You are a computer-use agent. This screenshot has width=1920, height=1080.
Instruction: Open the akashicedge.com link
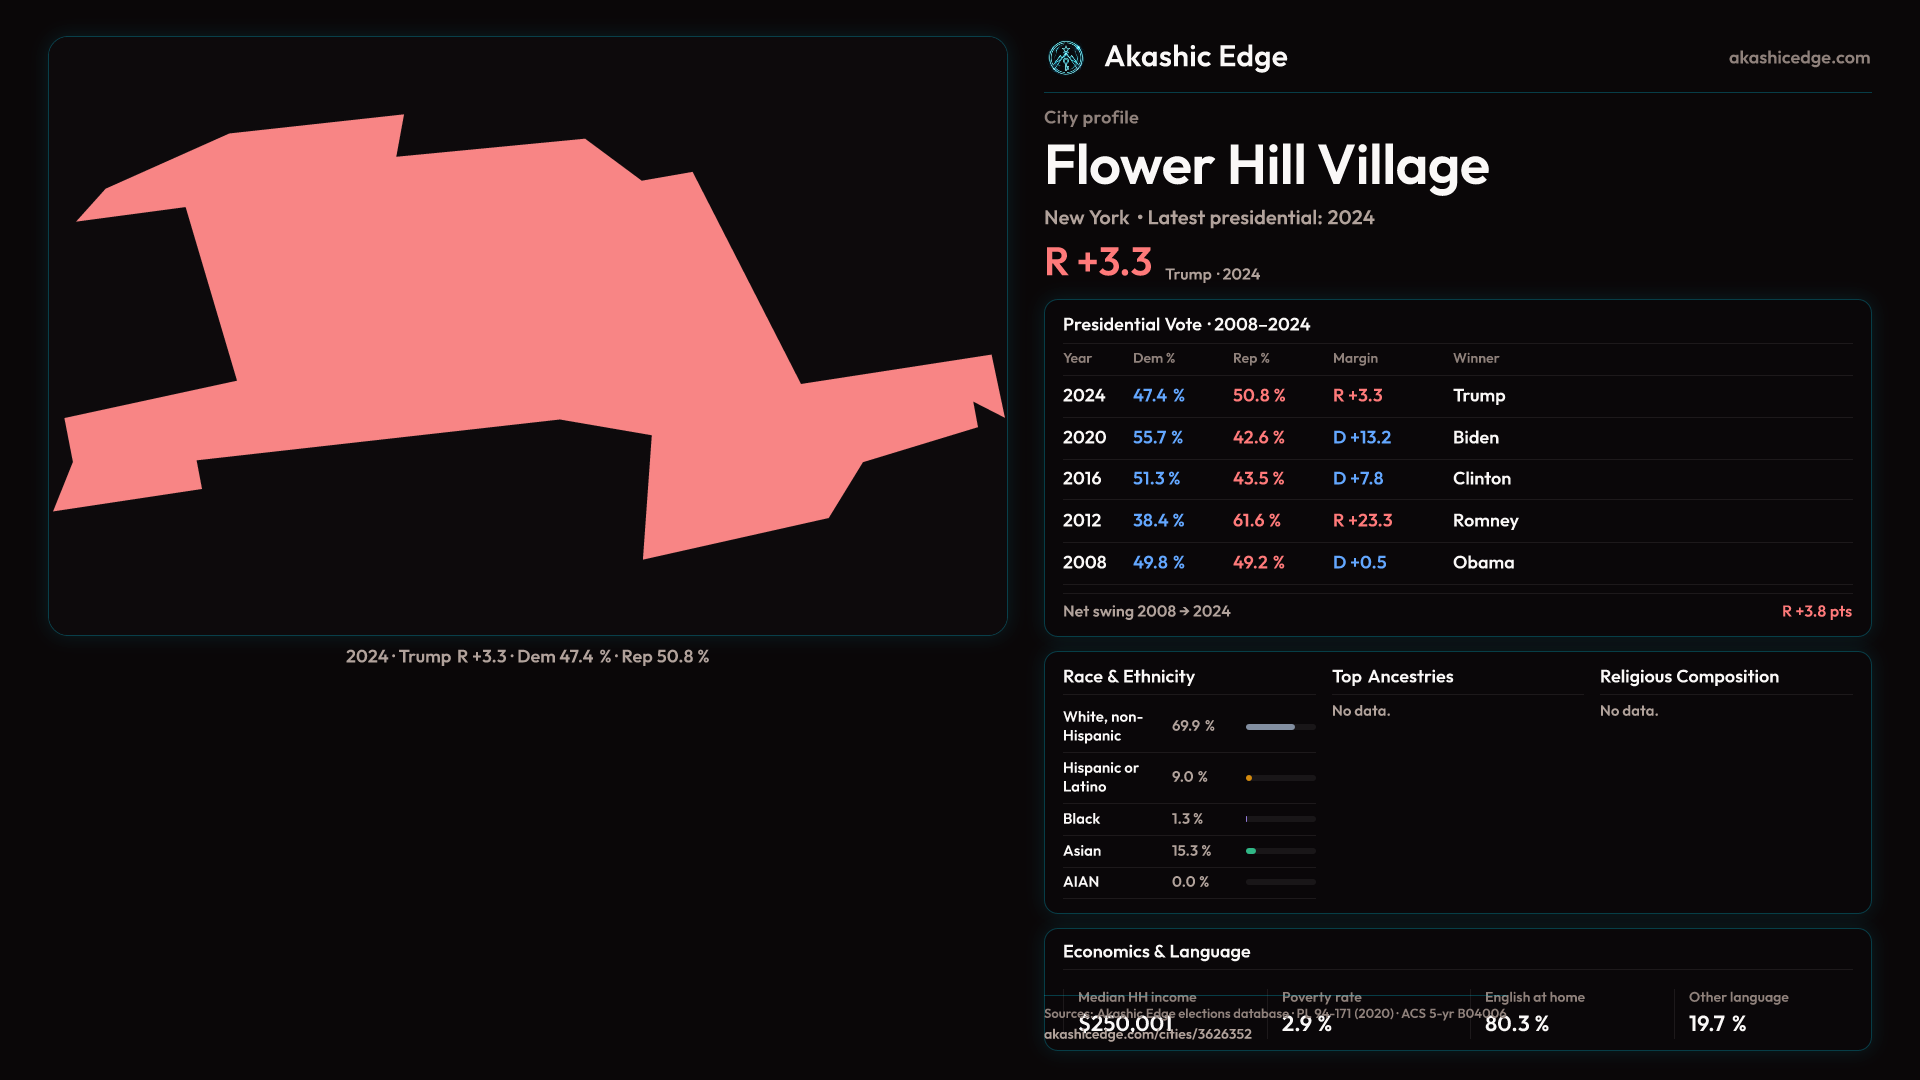coord(1798,58)
